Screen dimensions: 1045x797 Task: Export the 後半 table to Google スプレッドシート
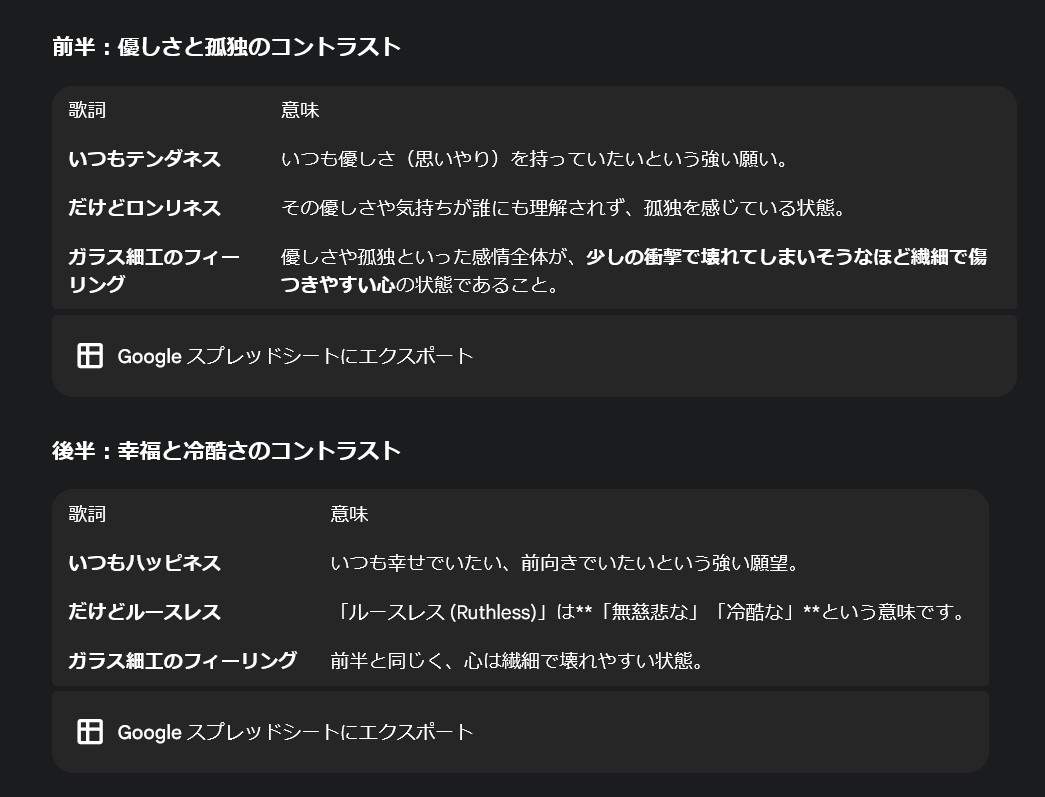[295, 732]
